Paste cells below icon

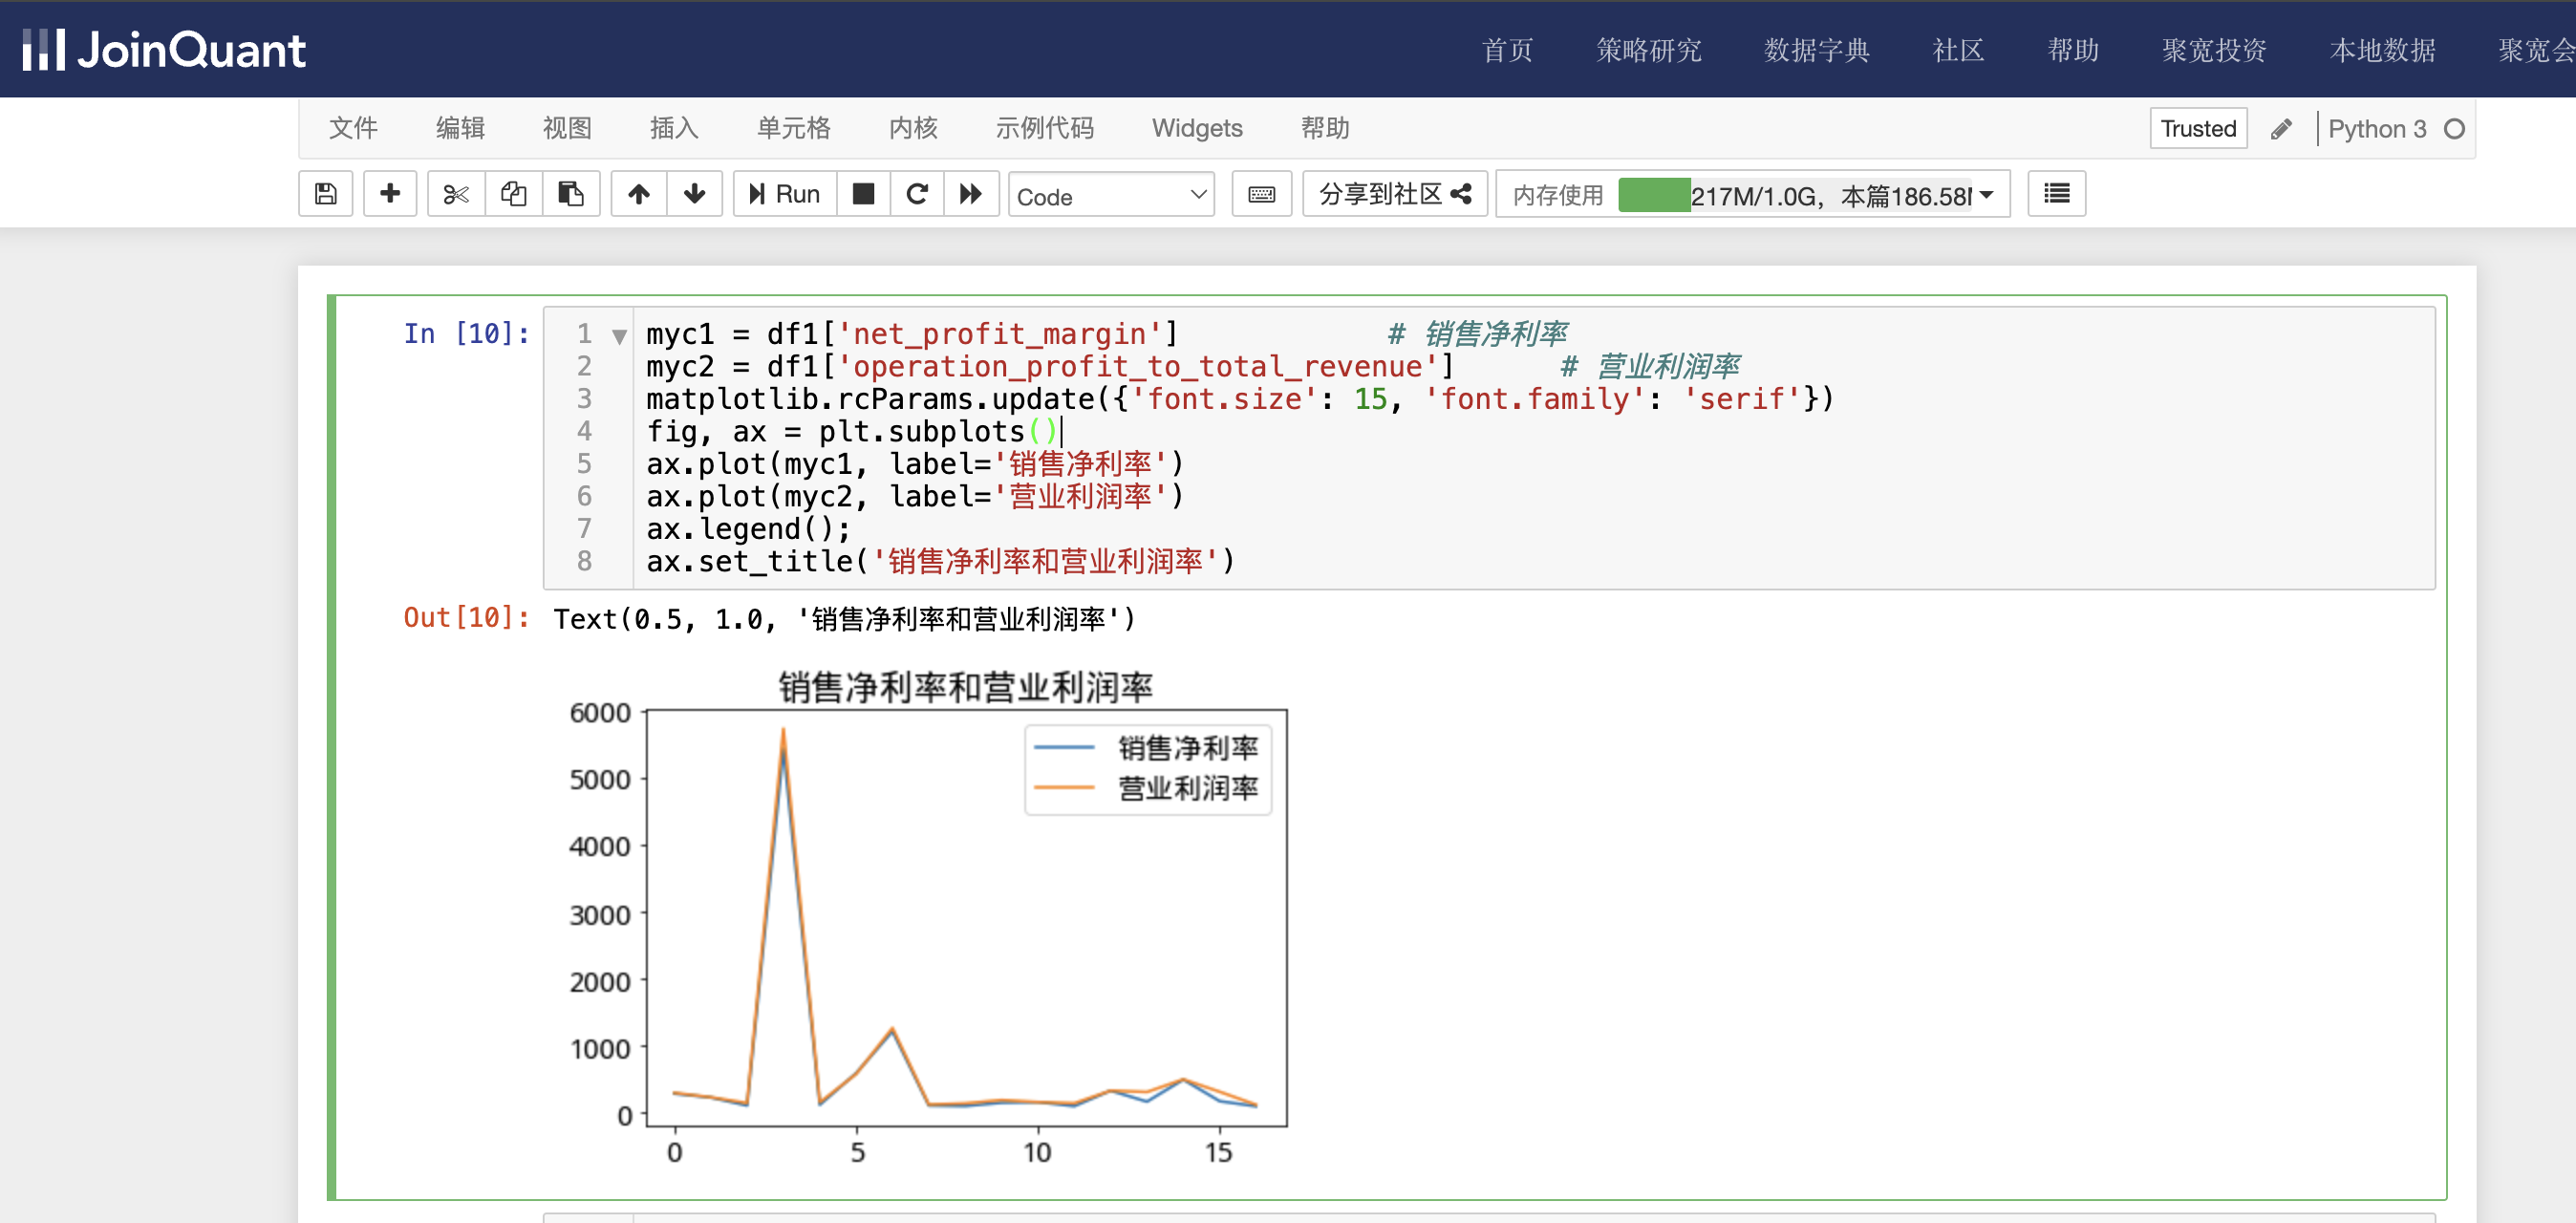click(x=571, y=194)
